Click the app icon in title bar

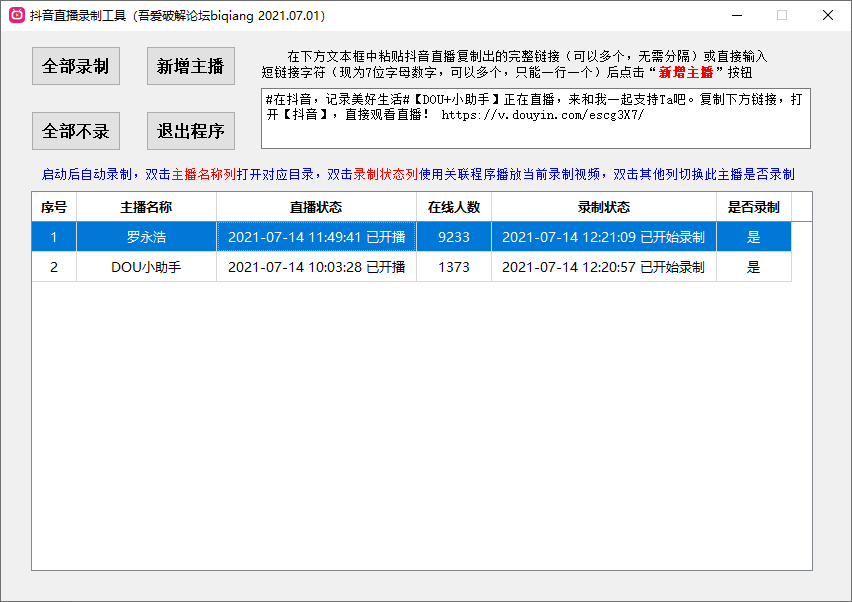pyautogui.click(x=17, y=15)
